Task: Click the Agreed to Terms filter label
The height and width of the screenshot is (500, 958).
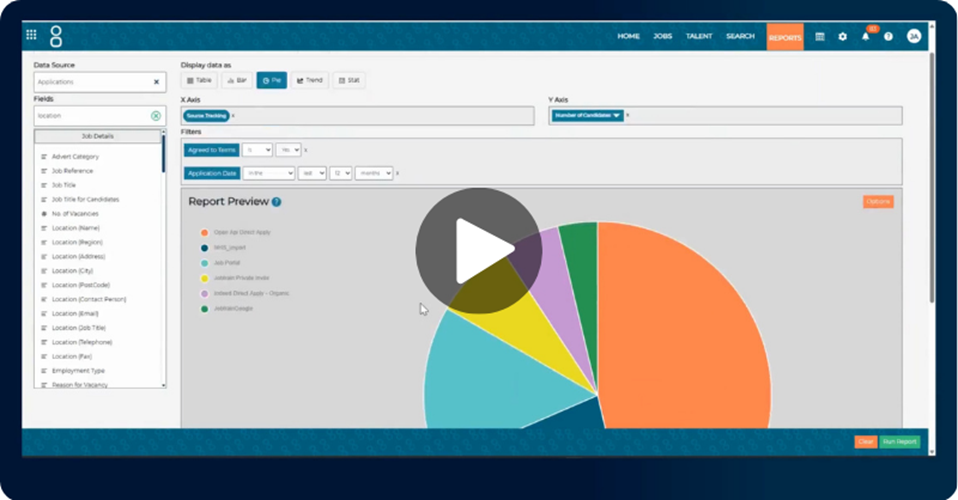Action: tap(211, 150)
